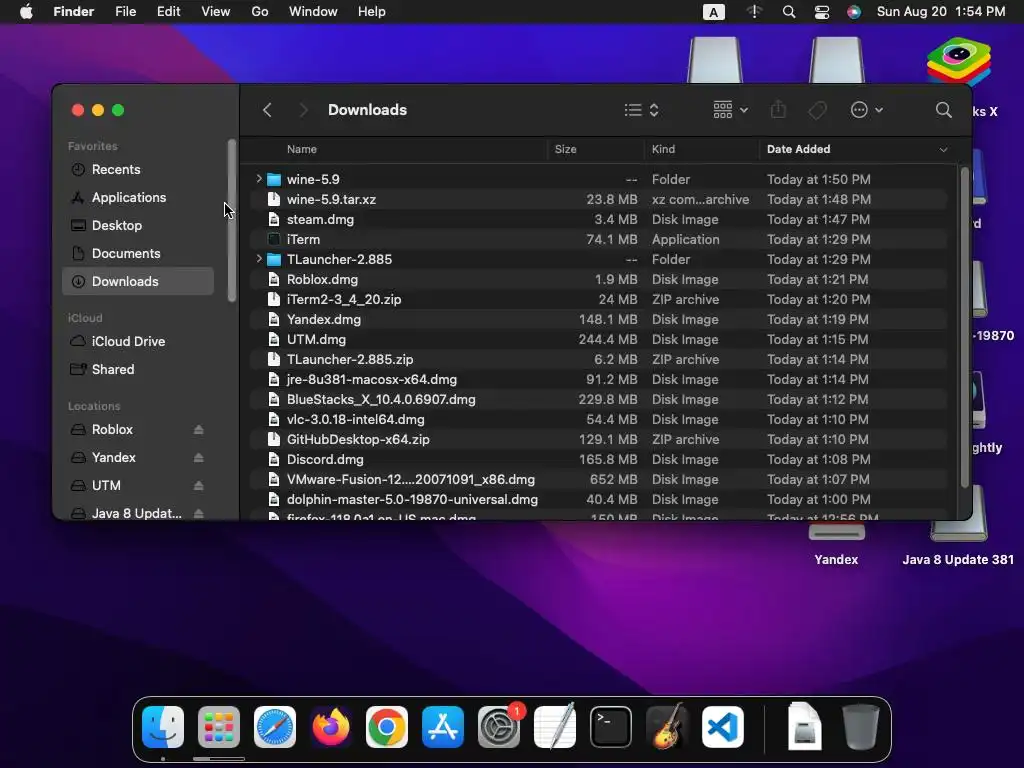Go back with the Finder back arrow
This screenshot has width=1024, height=768.
267,110
